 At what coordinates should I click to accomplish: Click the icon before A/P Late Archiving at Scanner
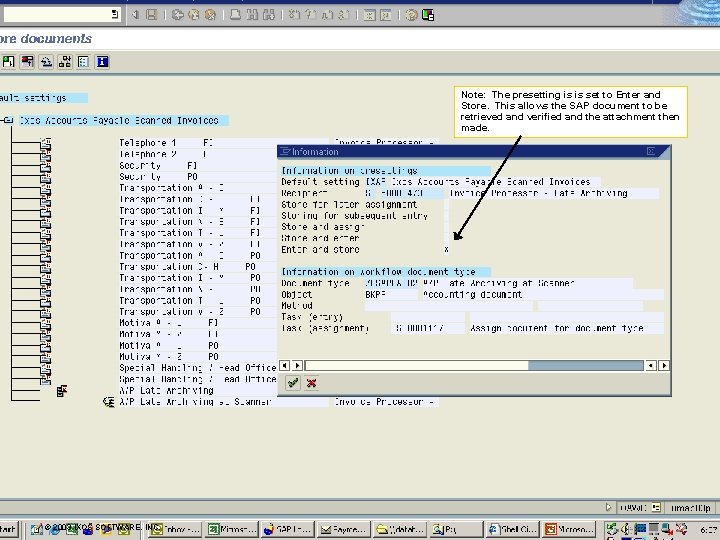pyautogui.click(x=109, y=402)
